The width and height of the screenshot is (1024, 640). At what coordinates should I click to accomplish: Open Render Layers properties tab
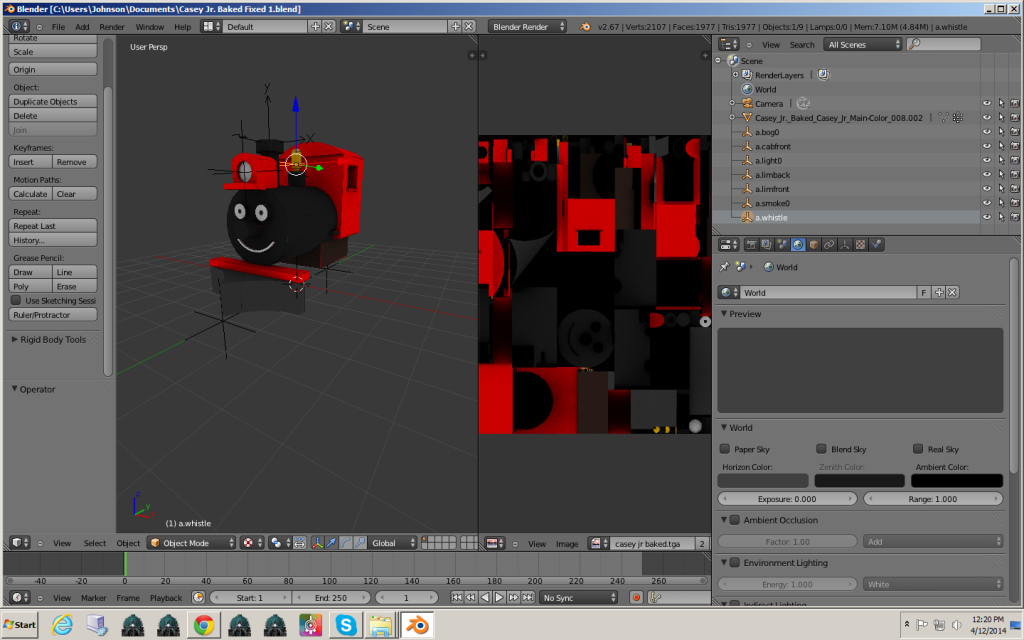767,245
